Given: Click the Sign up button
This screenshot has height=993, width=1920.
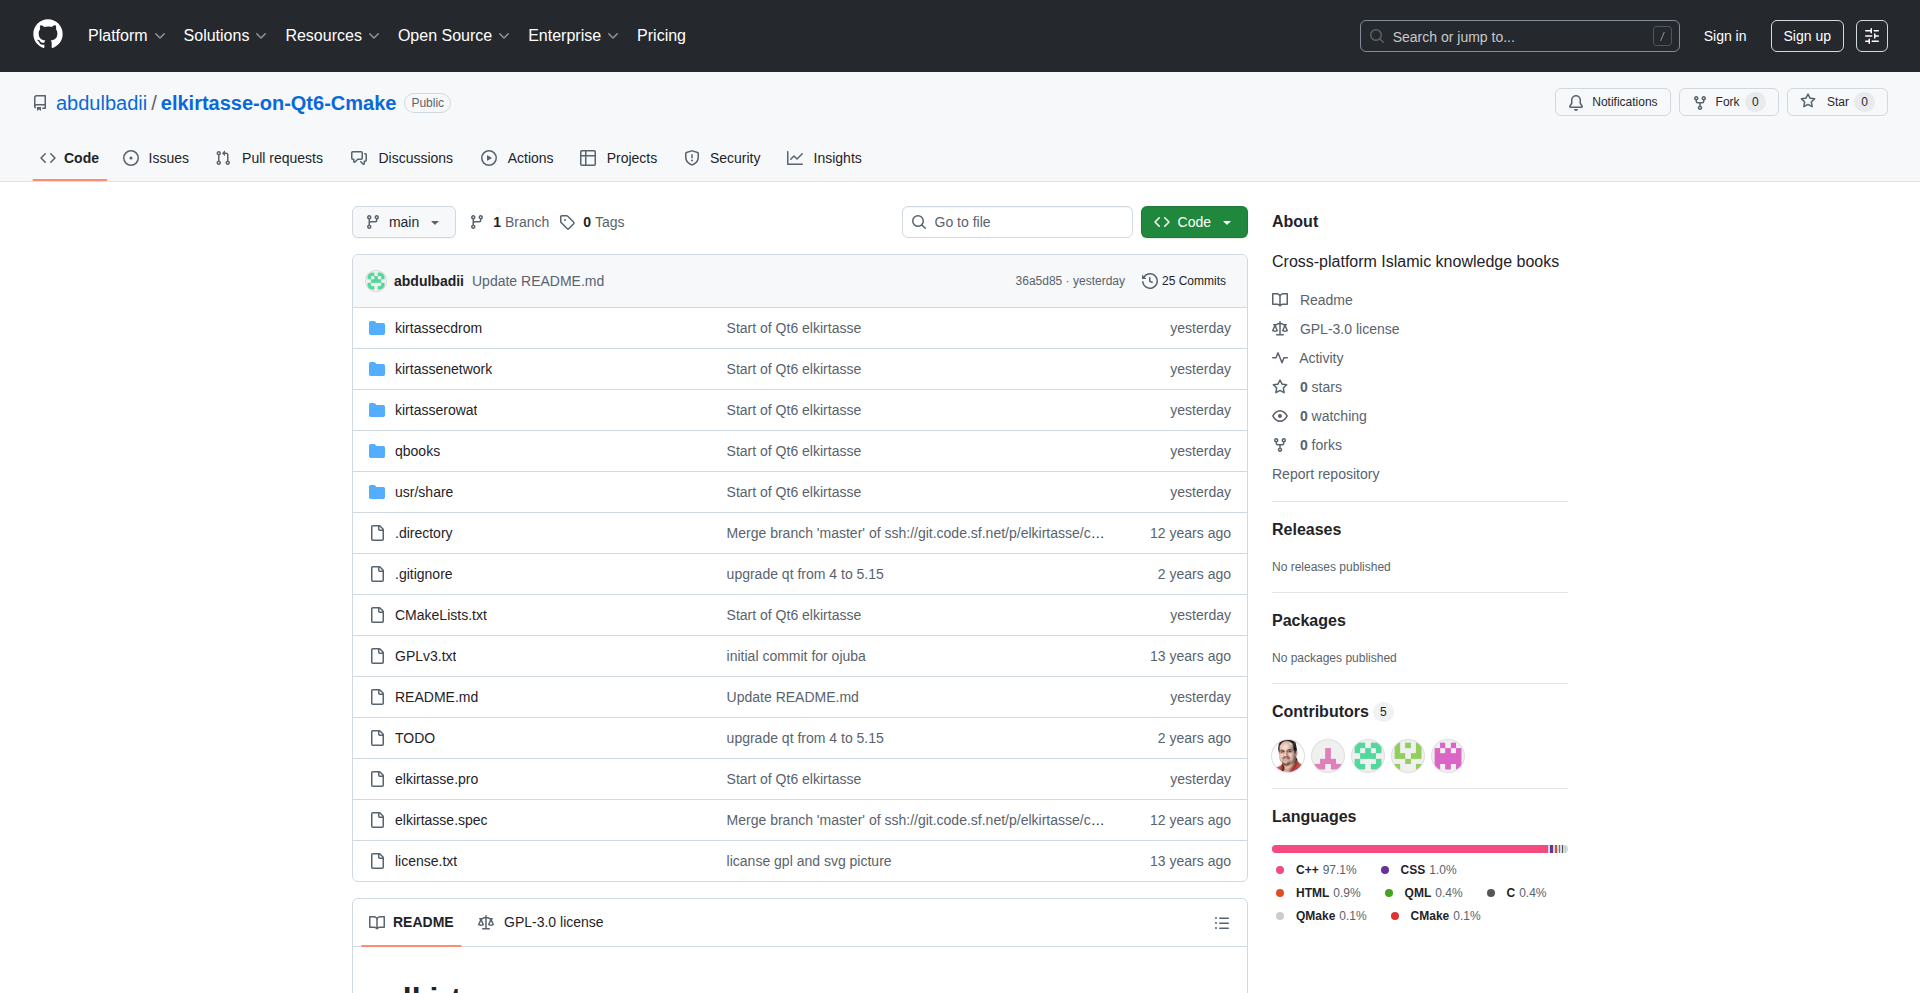Looking at the screenshot, I should pos(1806,36).
